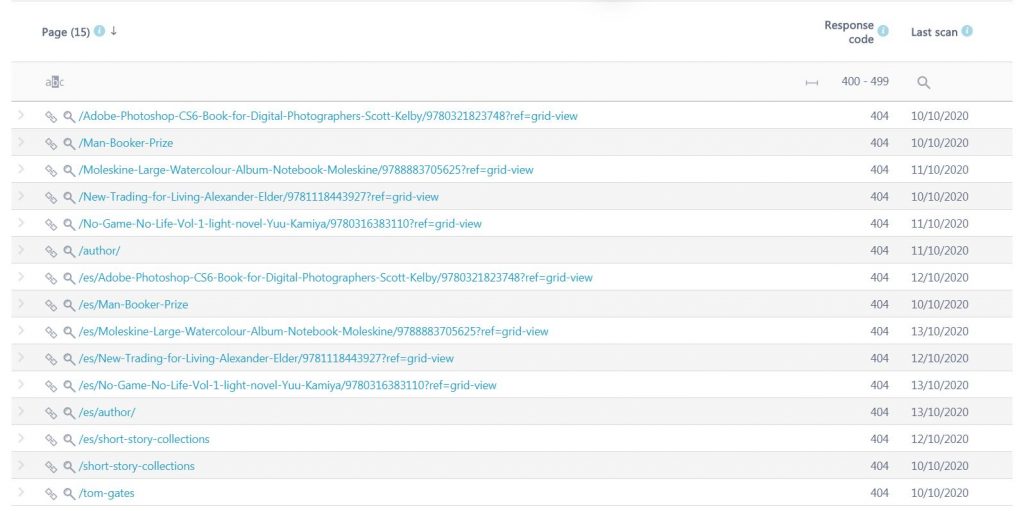This screenshot has height=511, width=1024.
Task: Expand the /short-story-collections row
Action: [x=21, y=465]
